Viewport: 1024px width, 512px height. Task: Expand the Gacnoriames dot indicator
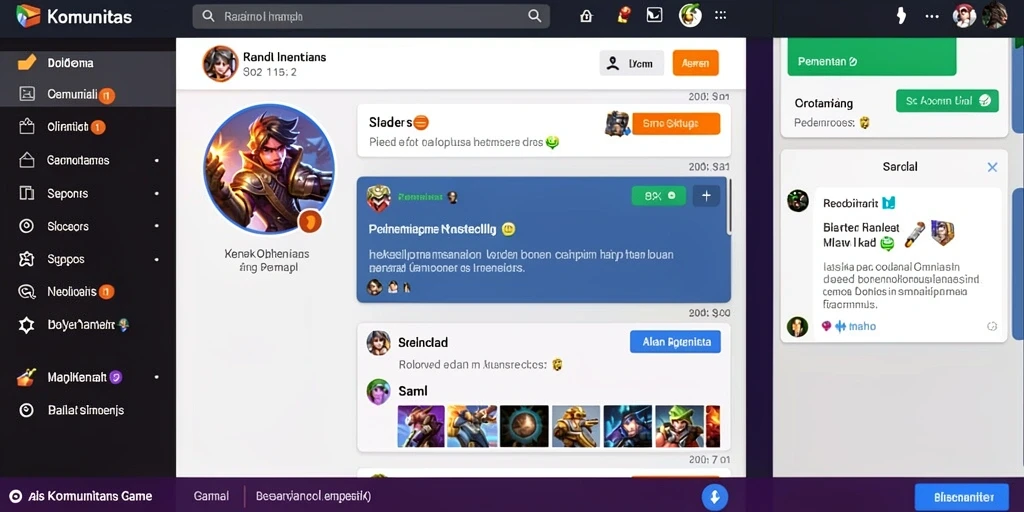pos(157,160)
